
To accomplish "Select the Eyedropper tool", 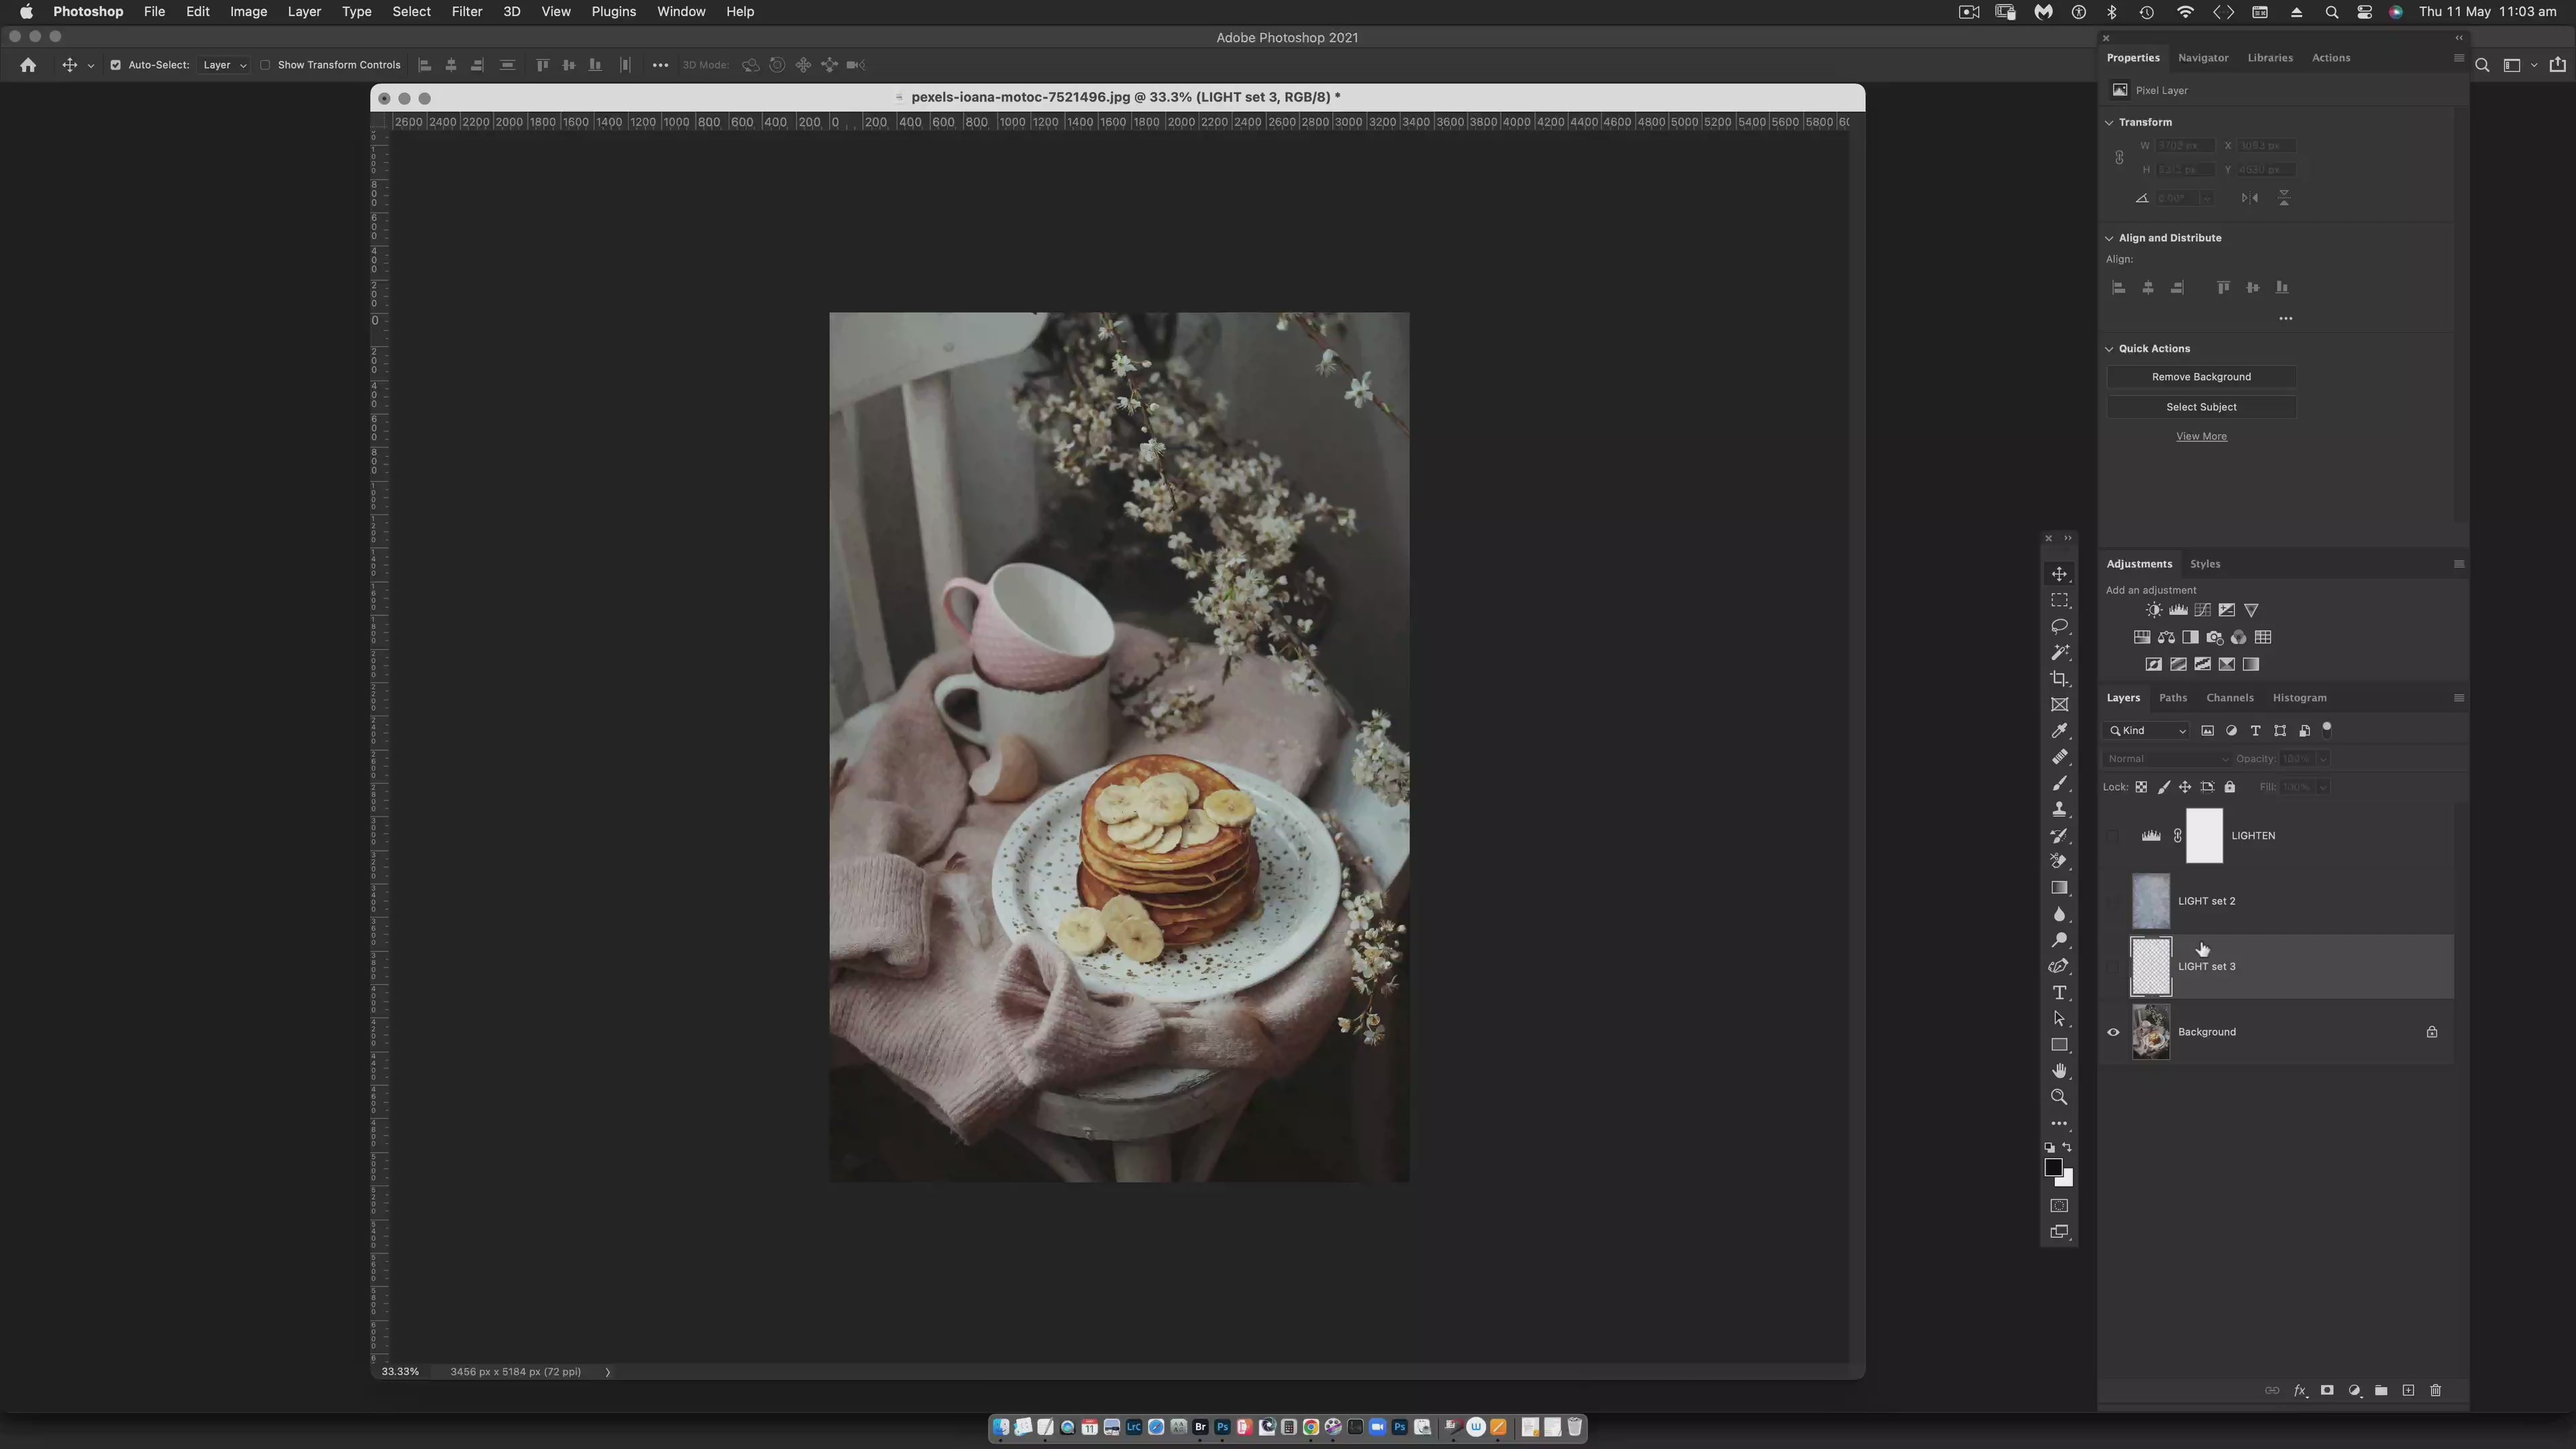I will tap(2059, 731).
